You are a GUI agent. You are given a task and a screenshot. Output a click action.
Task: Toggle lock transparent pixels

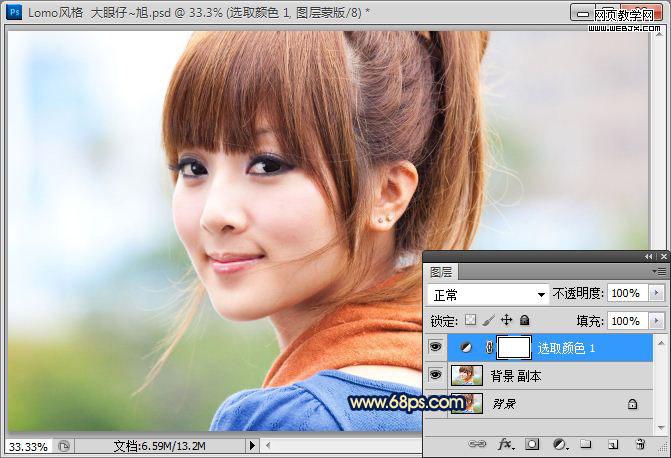470,320
